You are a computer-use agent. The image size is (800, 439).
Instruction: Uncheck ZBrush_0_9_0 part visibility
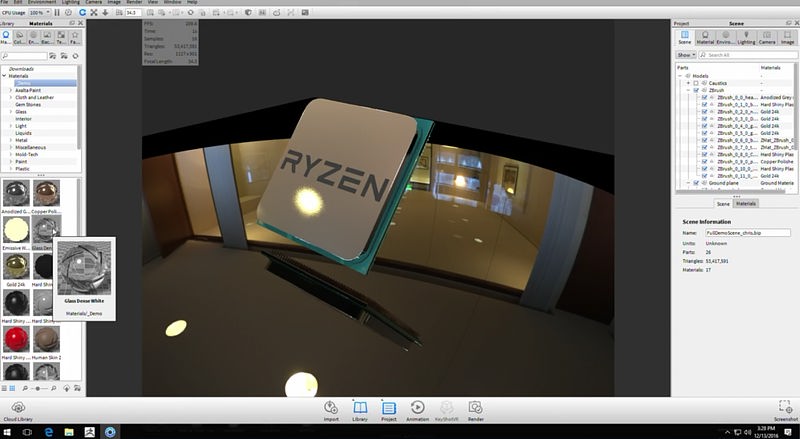(x=704, y=161)
